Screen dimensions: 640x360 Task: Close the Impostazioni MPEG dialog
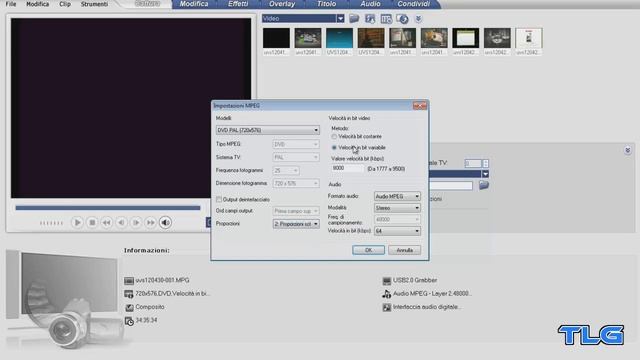point(420,106)
